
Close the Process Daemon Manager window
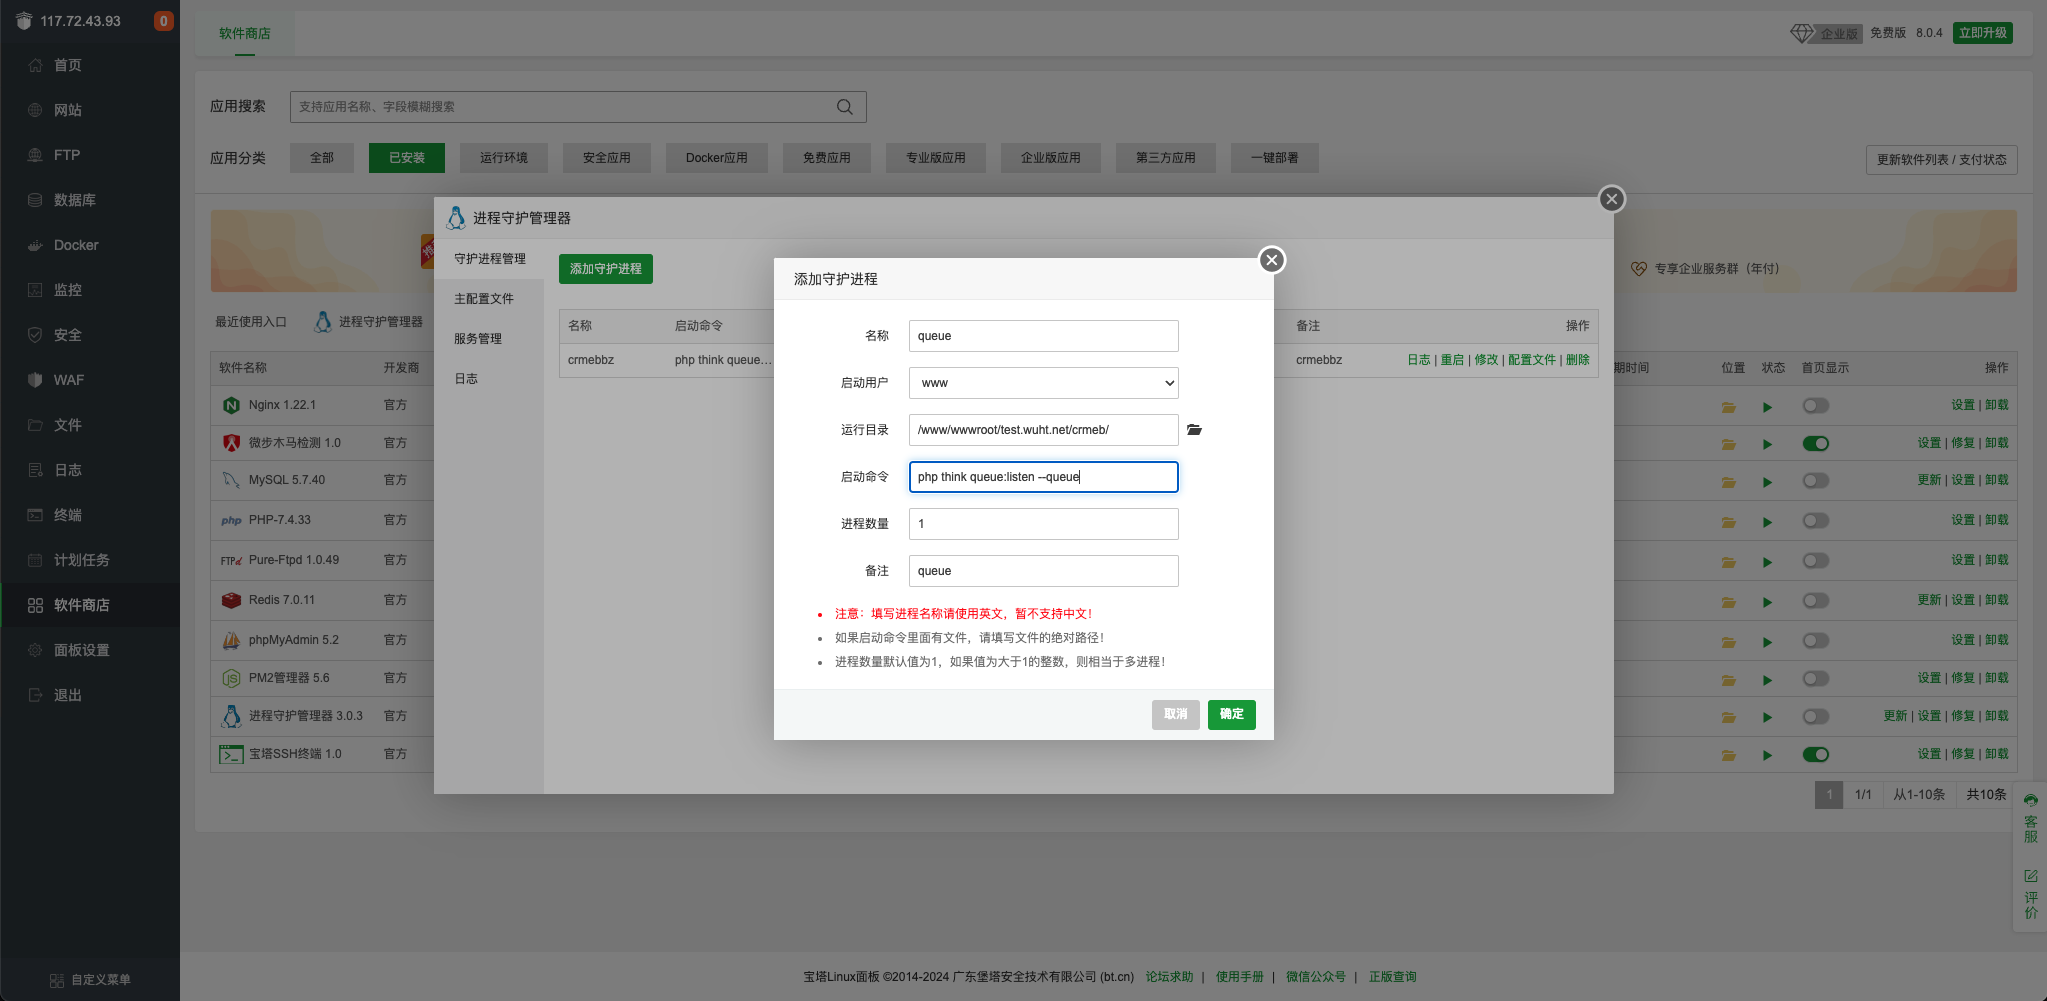point(1611,199)
